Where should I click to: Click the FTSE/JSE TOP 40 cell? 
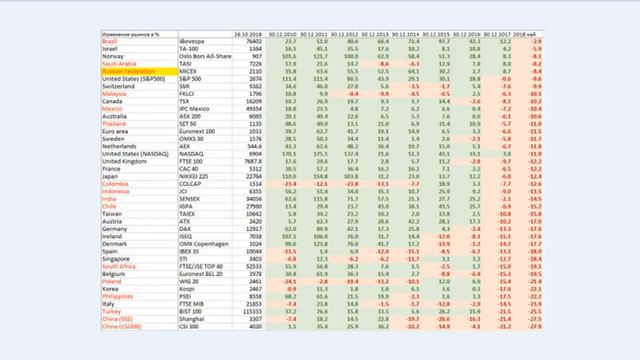coord(205,266)
